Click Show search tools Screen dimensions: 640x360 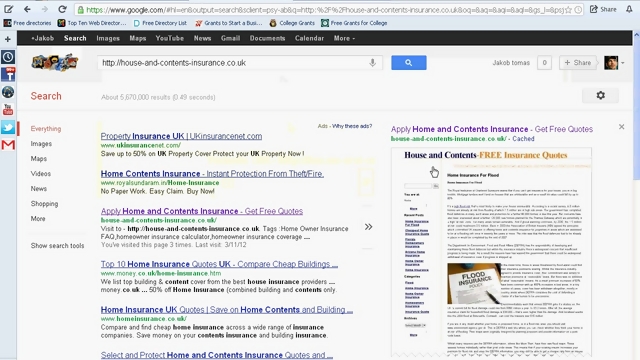58,246
